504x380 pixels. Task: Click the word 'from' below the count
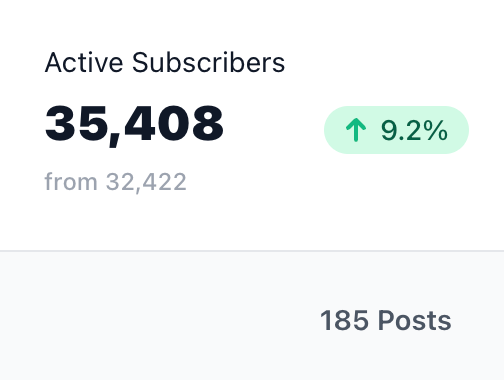pyautogui.click(x=71, y=182)
